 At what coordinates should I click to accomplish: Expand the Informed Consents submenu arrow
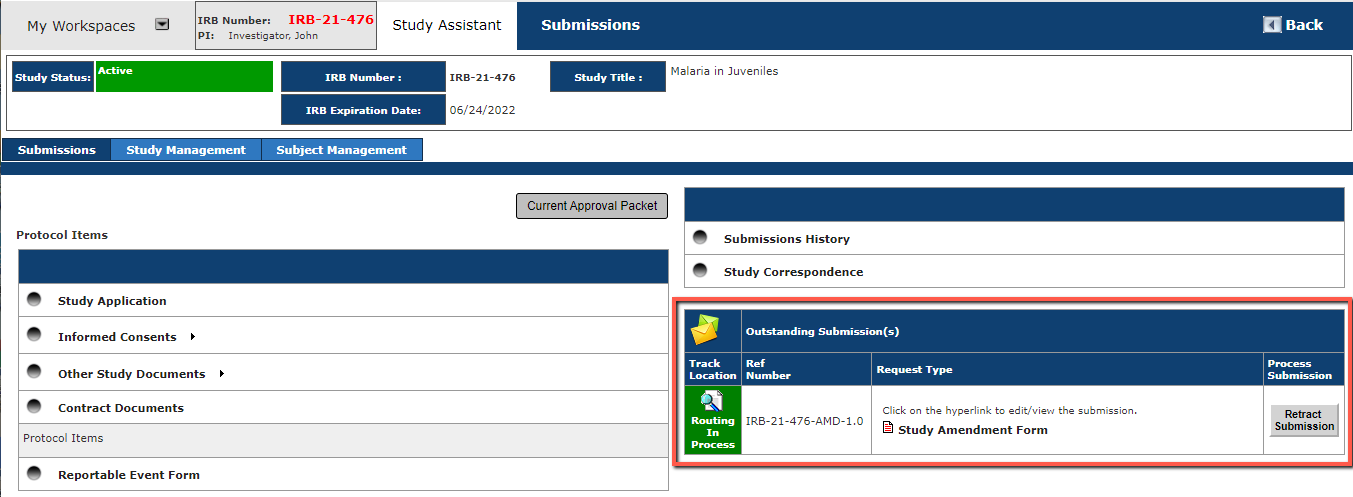[192, 337]
